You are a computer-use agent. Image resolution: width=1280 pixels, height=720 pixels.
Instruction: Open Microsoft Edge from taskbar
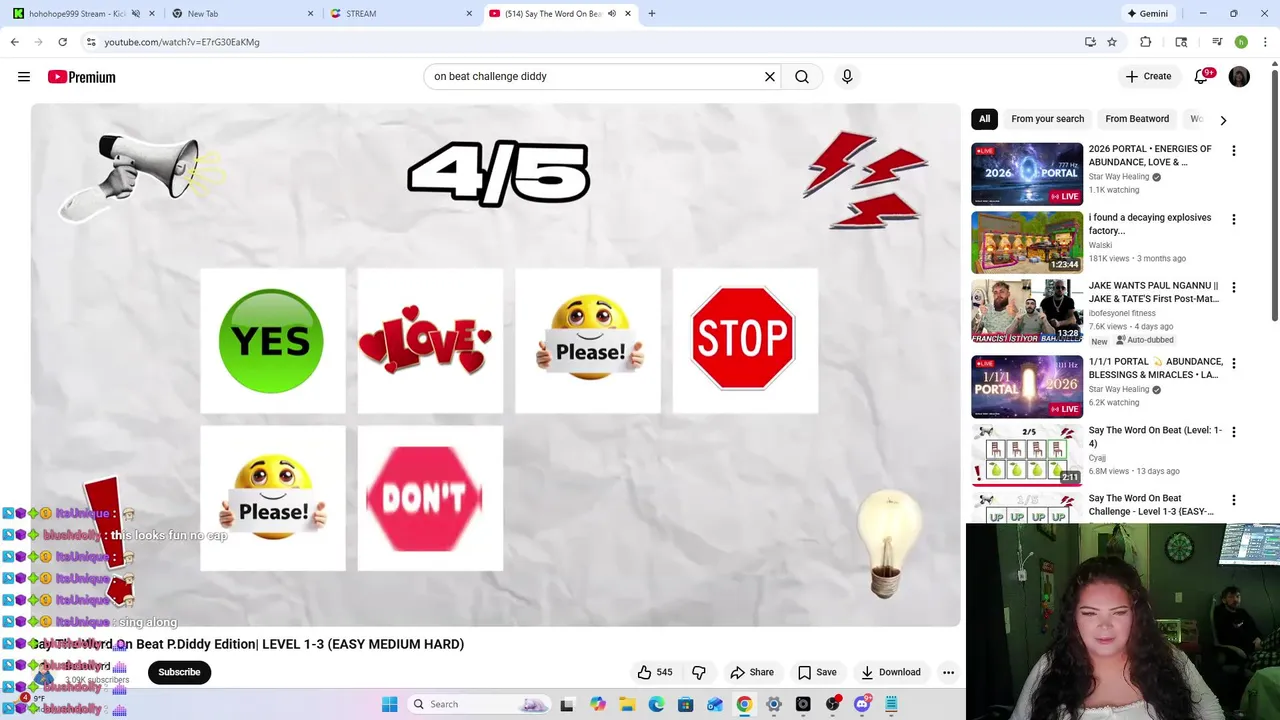coord(656,704)
